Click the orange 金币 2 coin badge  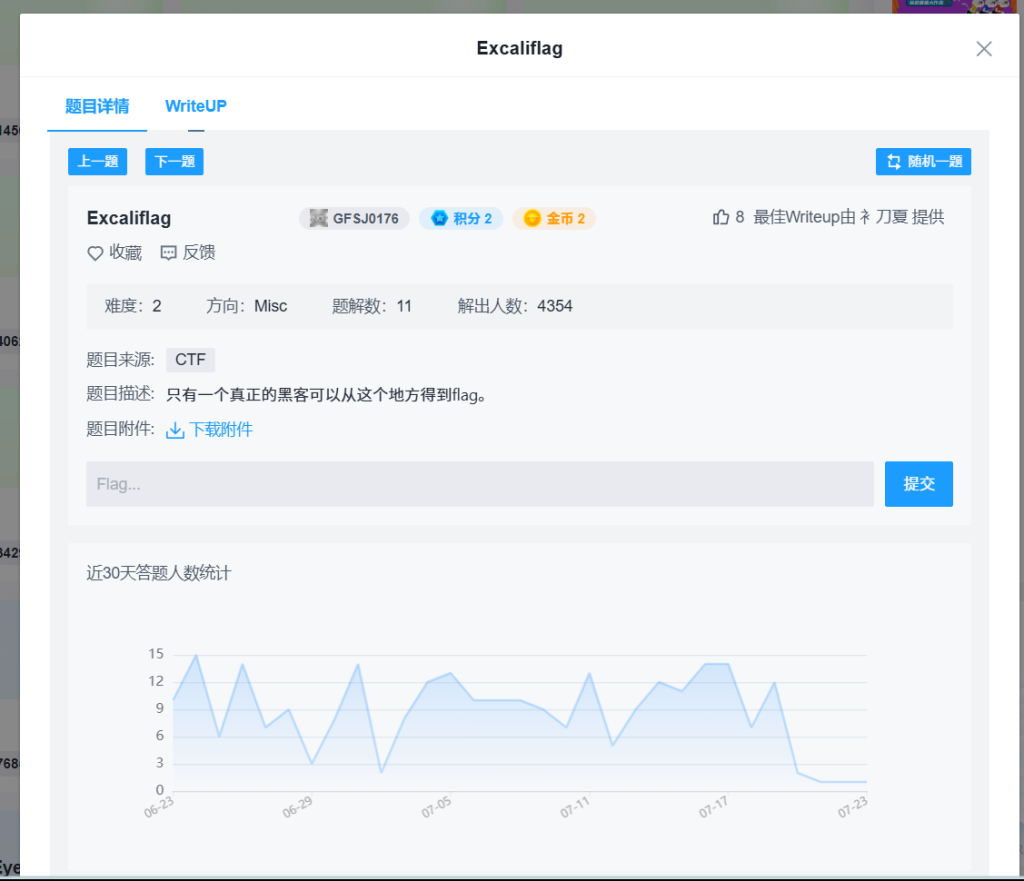tap(554, 218)
